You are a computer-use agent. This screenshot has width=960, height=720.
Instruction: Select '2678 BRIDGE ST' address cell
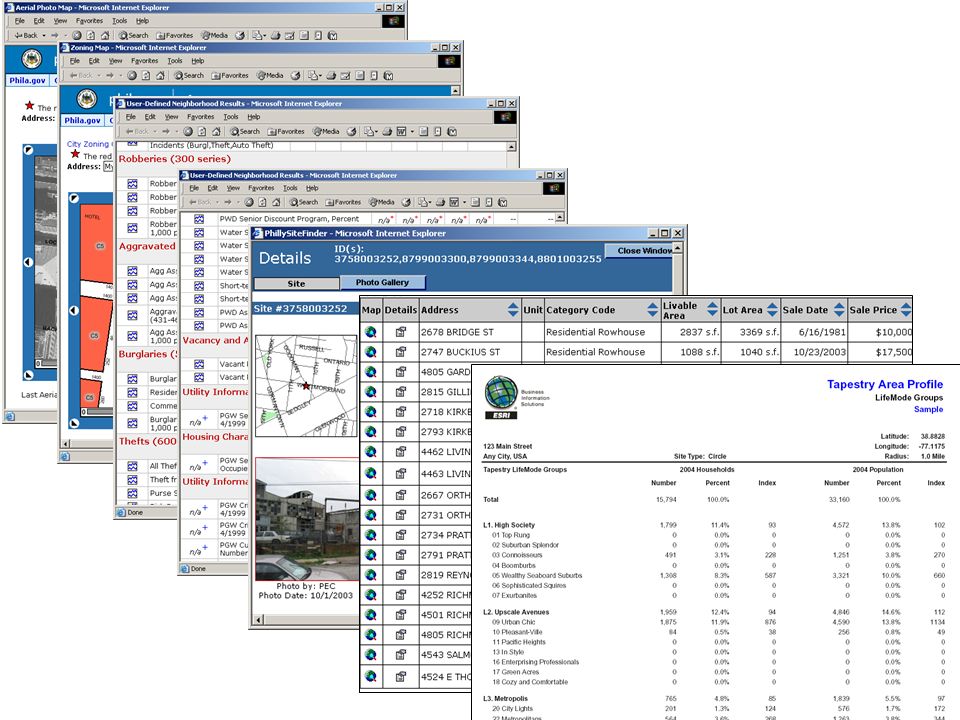470,332
